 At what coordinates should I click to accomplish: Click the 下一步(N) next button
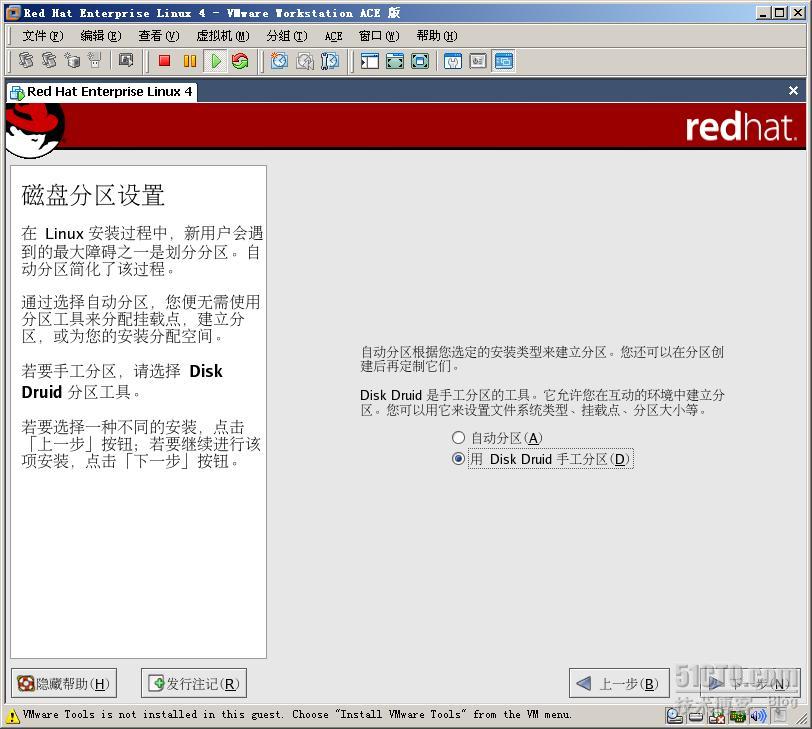(x=750, y=683)
